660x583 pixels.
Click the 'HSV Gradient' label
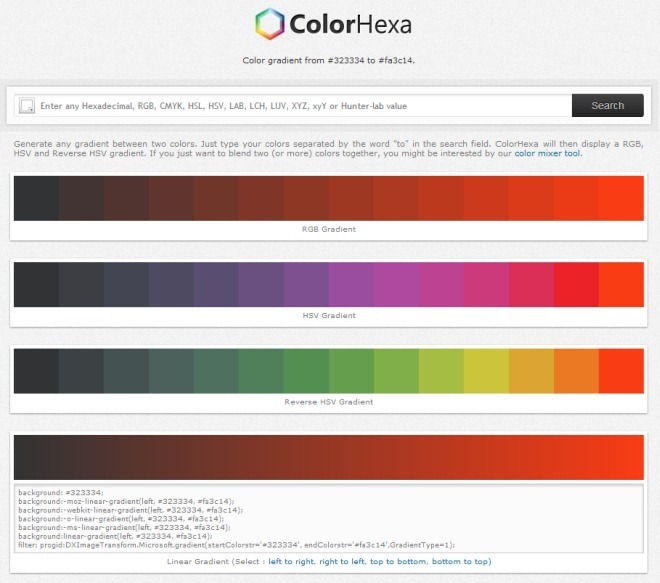pos(329,316)
